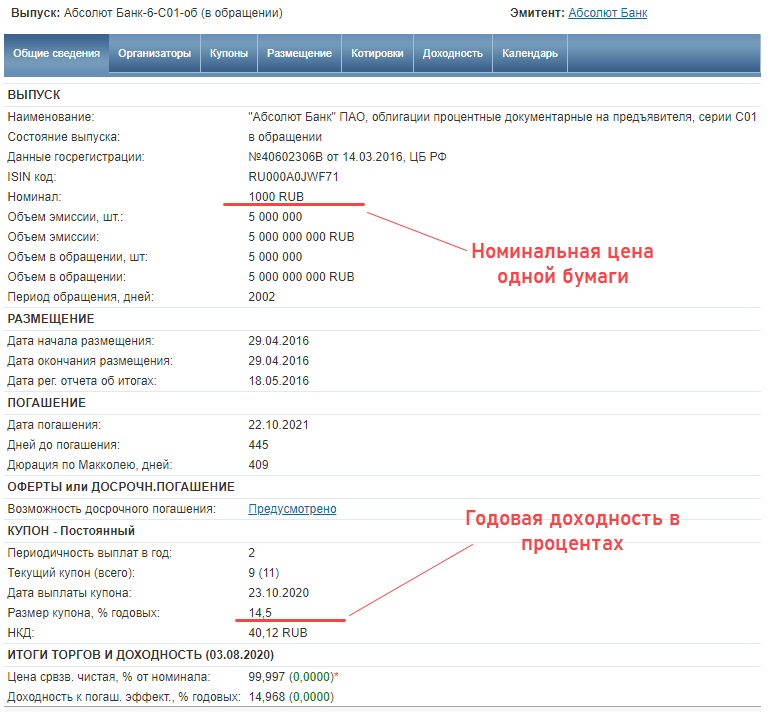Show the Доходность tab
The image size is (770, 712).
tap(452, 54)
